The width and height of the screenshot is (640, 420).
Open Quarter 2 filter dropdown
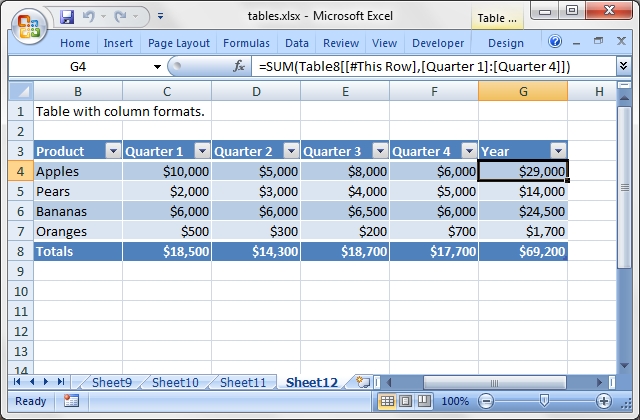tap(291, 151)
